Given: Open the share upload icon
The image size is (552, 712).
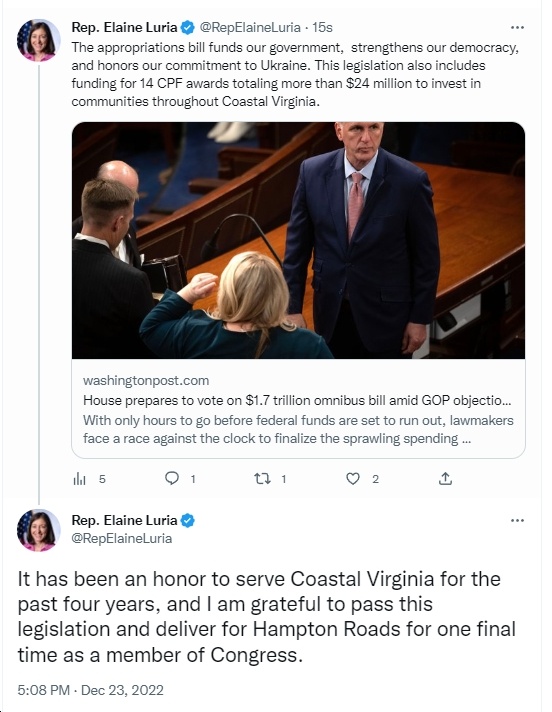Looking at the screenshot, I should pyautogui.click(x=445, y=478).
